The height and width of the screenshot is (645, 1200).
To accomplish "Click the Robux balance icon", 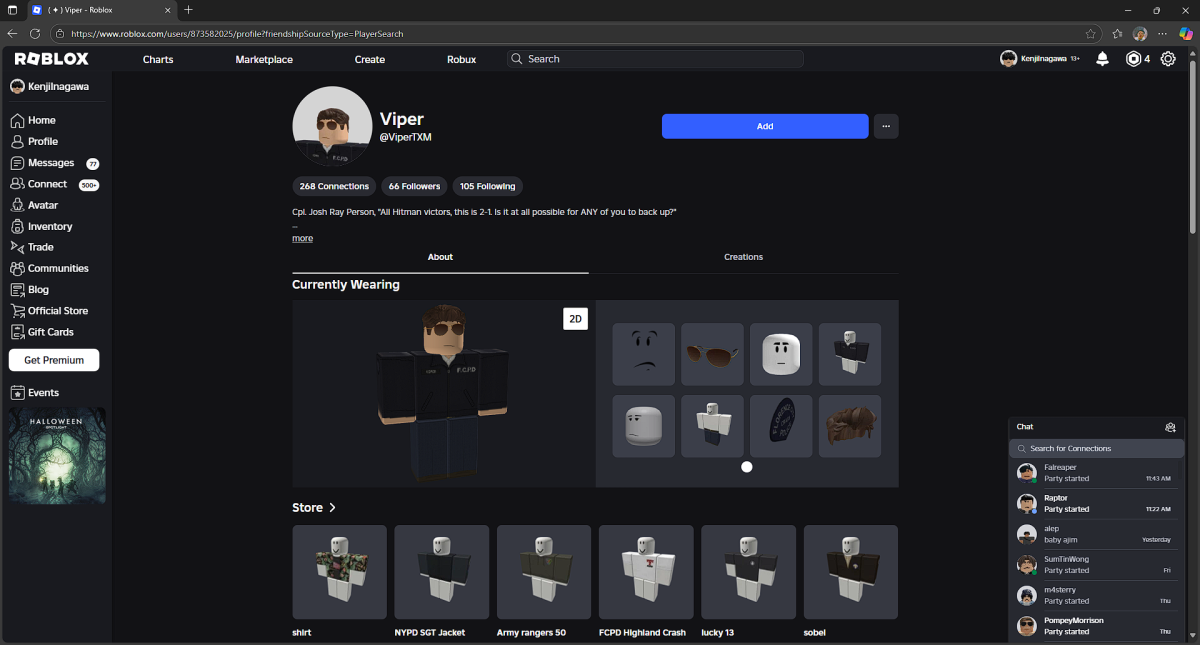I will pos(1133,59).
